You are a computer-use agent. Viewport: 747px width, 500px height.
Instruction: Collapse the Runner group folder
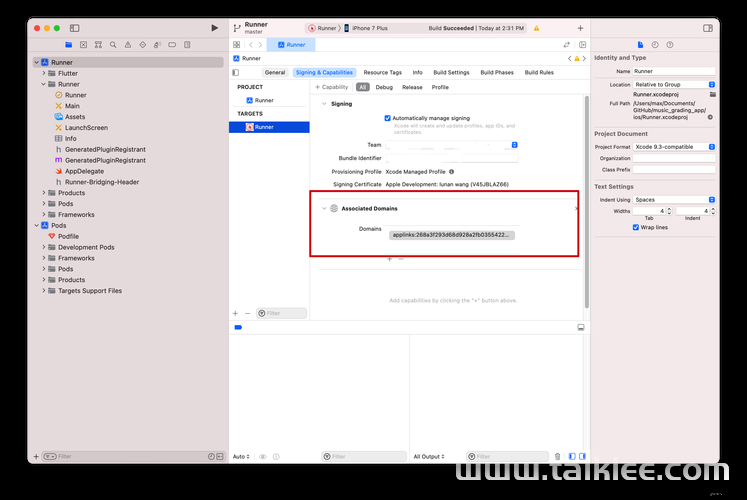(x=44, y=84)
